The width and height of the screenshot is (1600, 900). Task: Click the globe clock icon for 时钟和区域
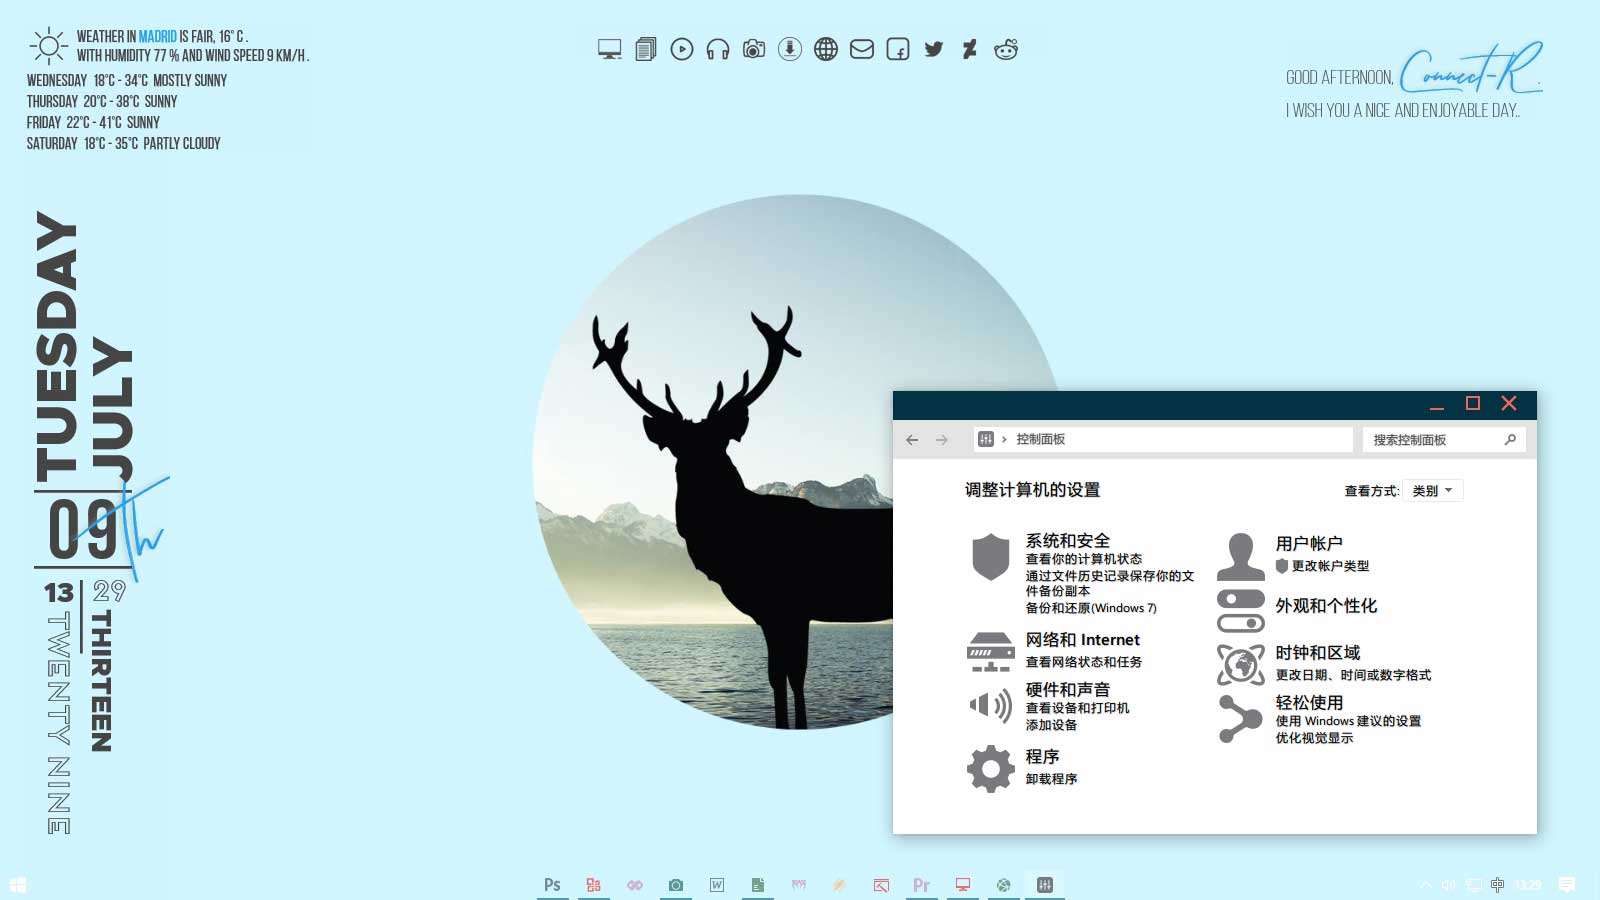(1241, 663)
